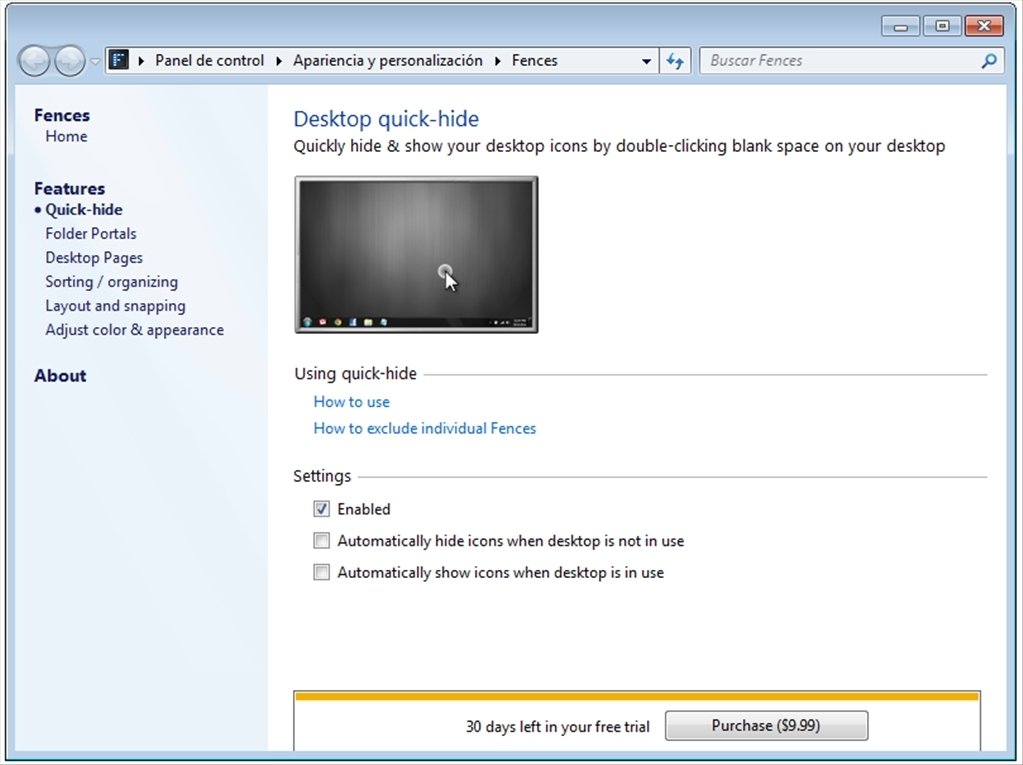Open the Desktop Pages feature page
Screen dimensions: 1023x765
click(94, 258)
